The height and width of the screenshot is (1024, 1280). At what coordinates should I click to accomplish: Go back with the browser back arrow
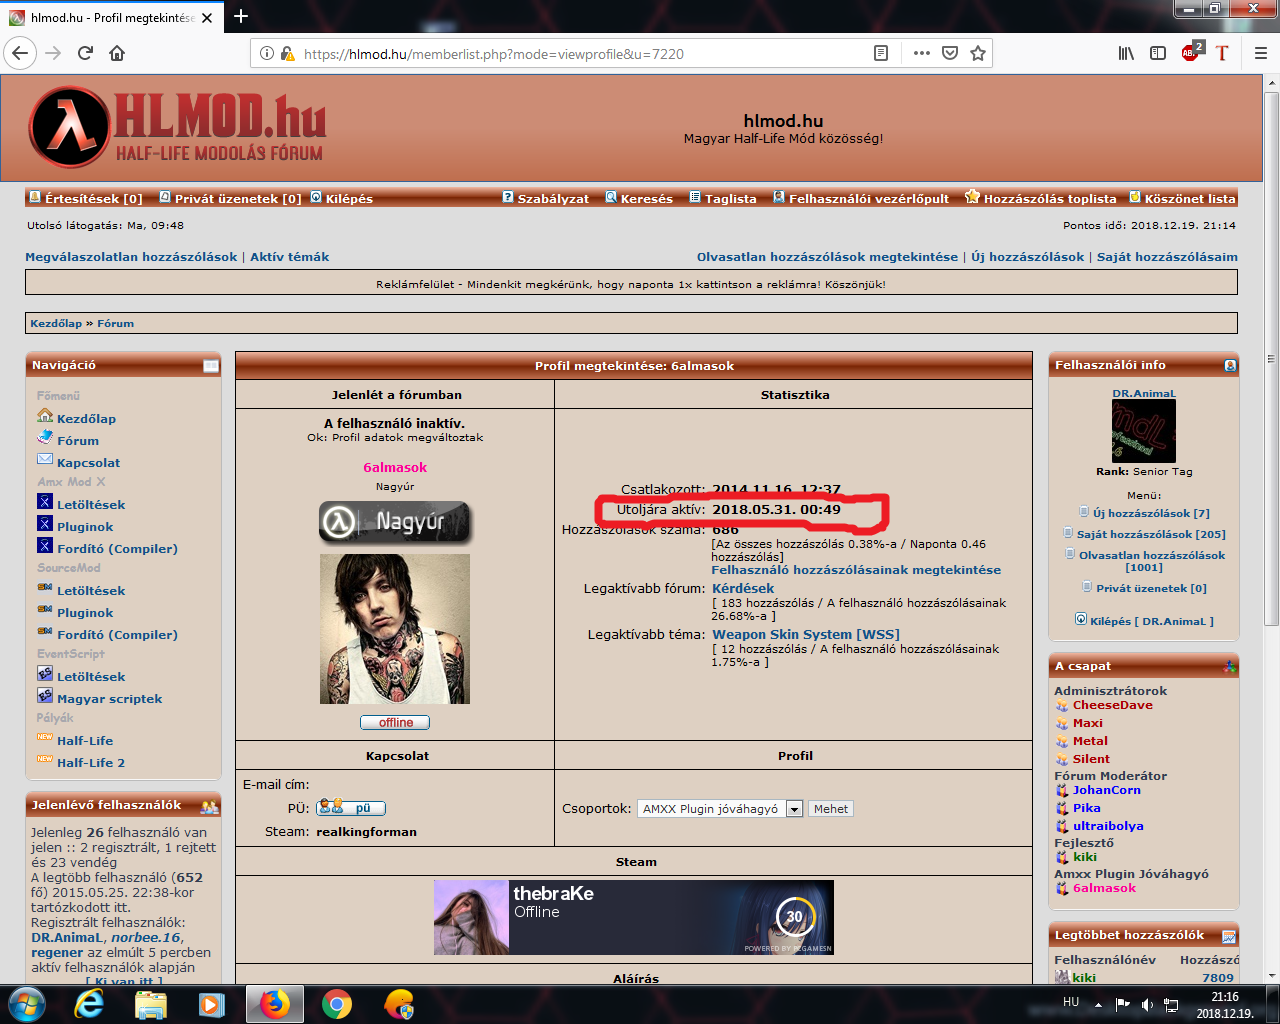tap(20, 53)
